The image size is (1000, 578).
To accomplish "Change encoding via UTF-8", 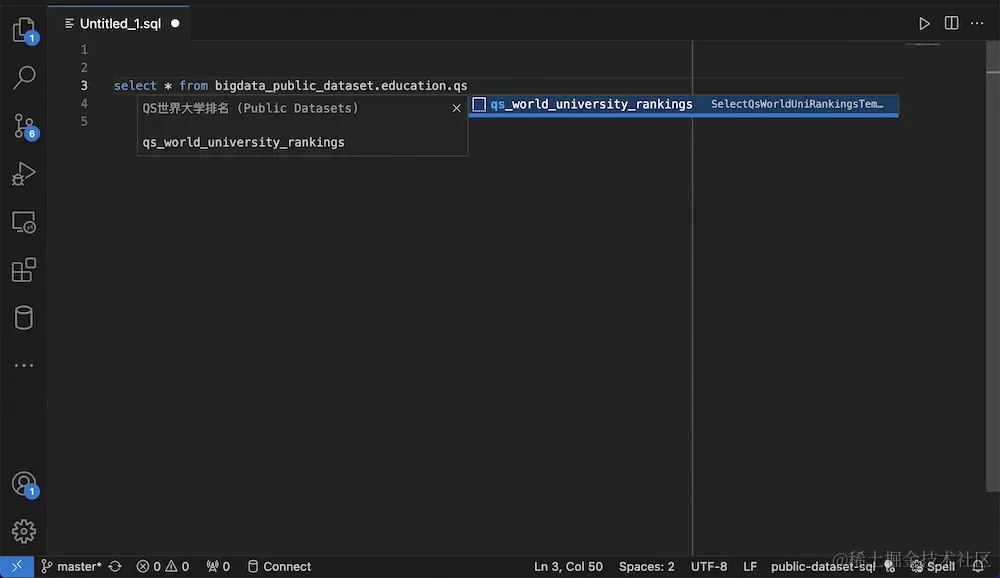I will click(x=709, y=567).
